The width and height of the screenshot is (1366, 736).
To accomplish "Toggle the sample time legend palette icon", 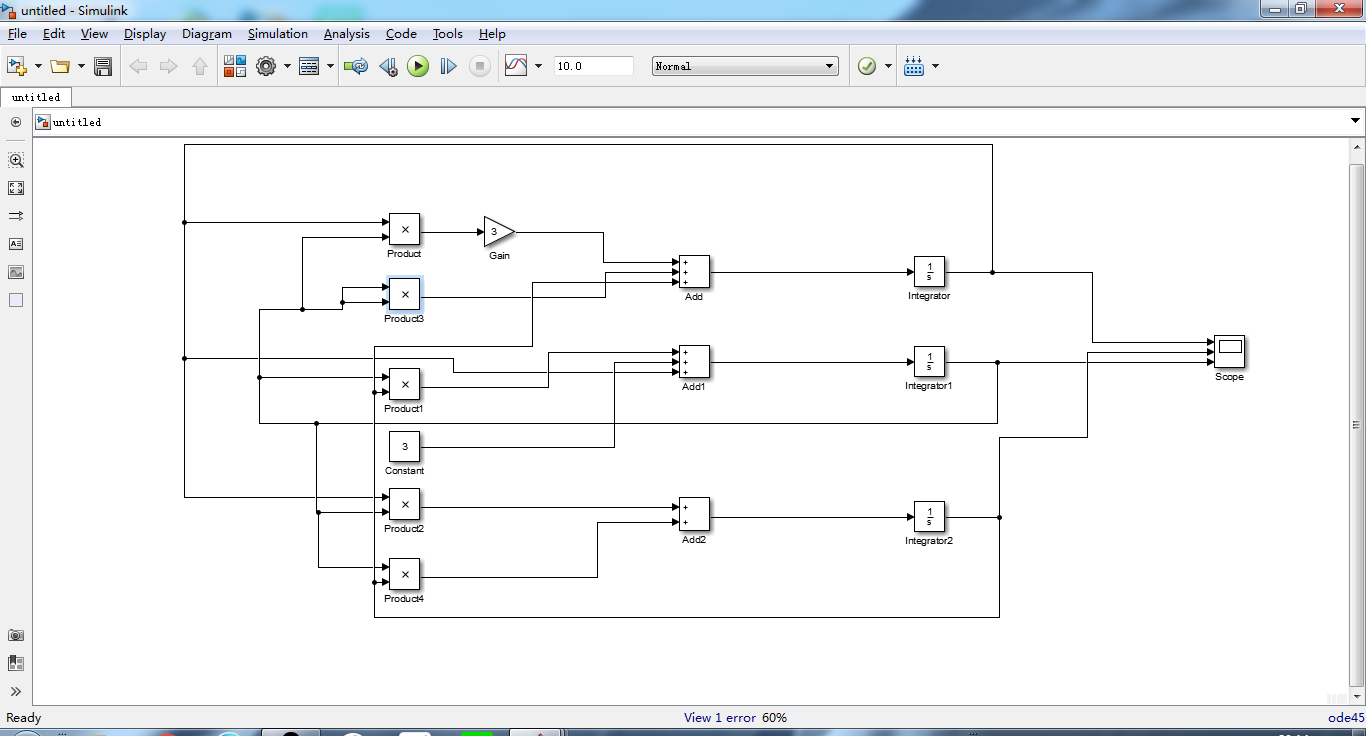I will tap(16, 216).
